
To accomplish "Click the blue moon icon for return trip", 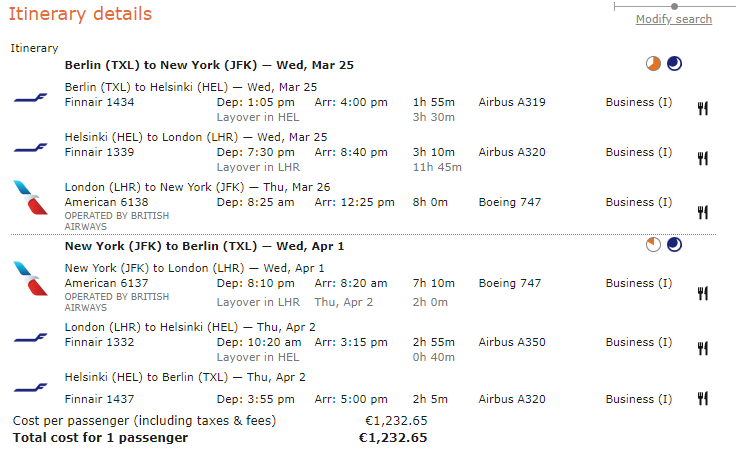I will [675, 245].
